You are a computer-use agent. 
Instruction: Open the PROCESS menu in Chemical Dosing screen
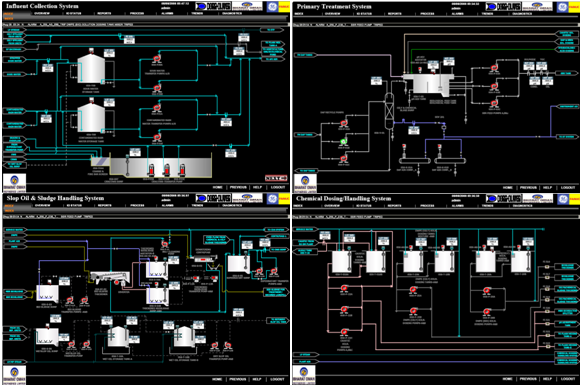(427, 206)
